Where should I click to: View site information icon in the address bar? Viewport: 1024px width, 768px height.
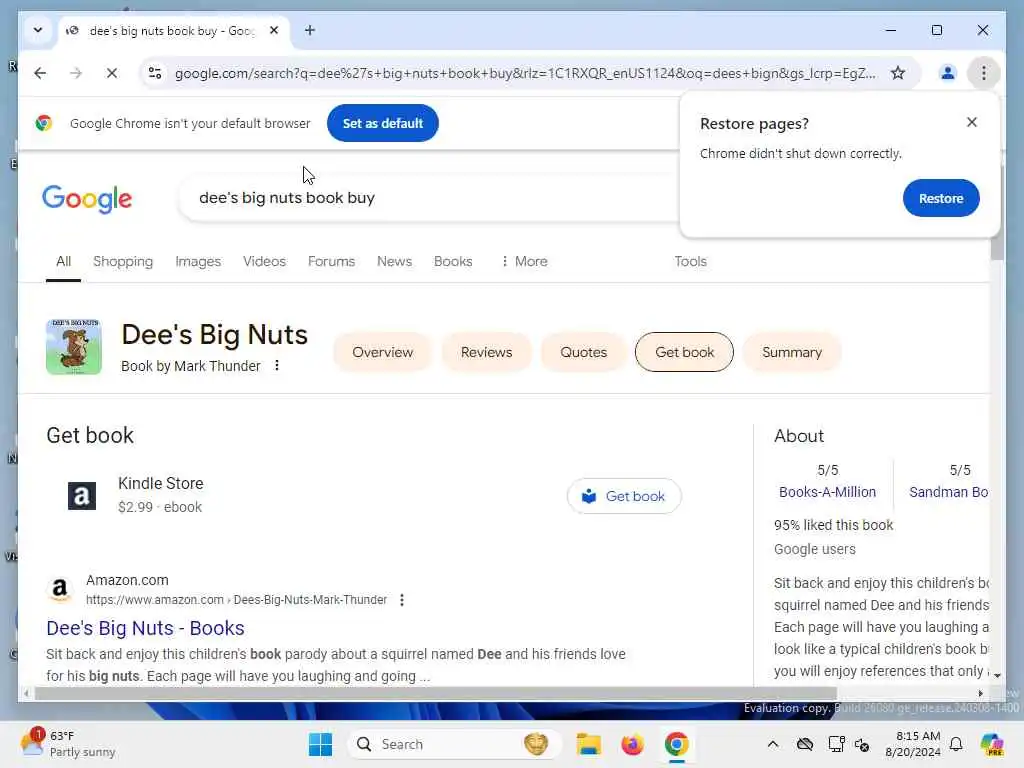155,73
